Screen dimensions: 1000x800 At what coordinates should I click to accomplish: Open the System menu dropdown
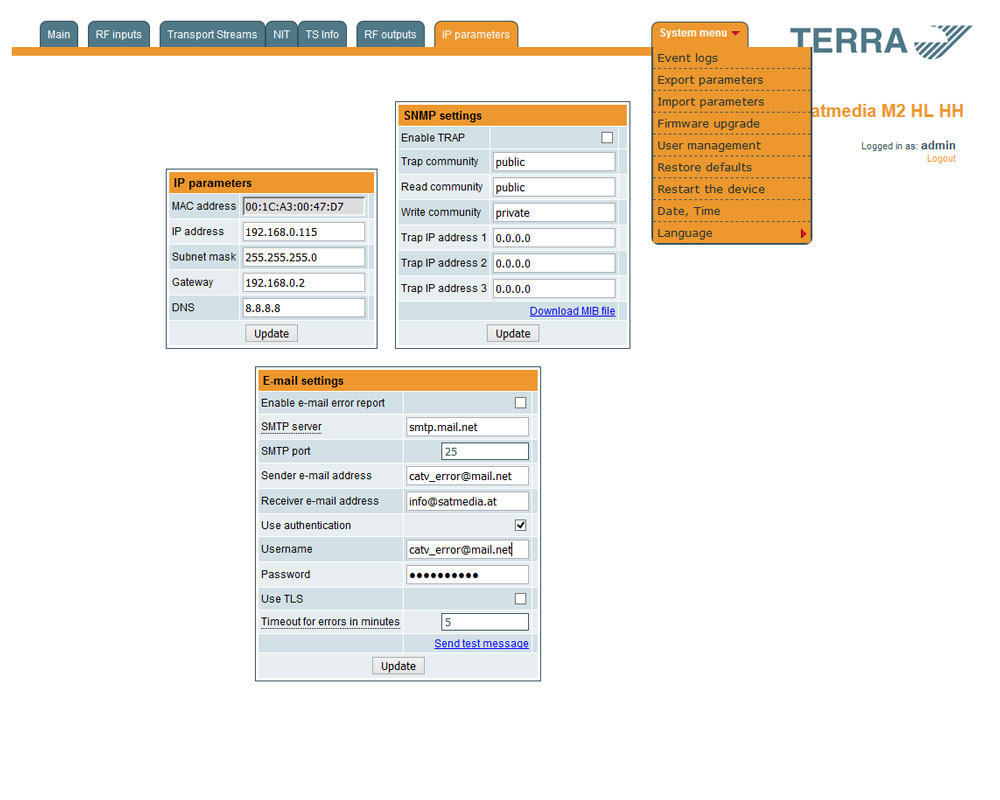tap(699, 34)
